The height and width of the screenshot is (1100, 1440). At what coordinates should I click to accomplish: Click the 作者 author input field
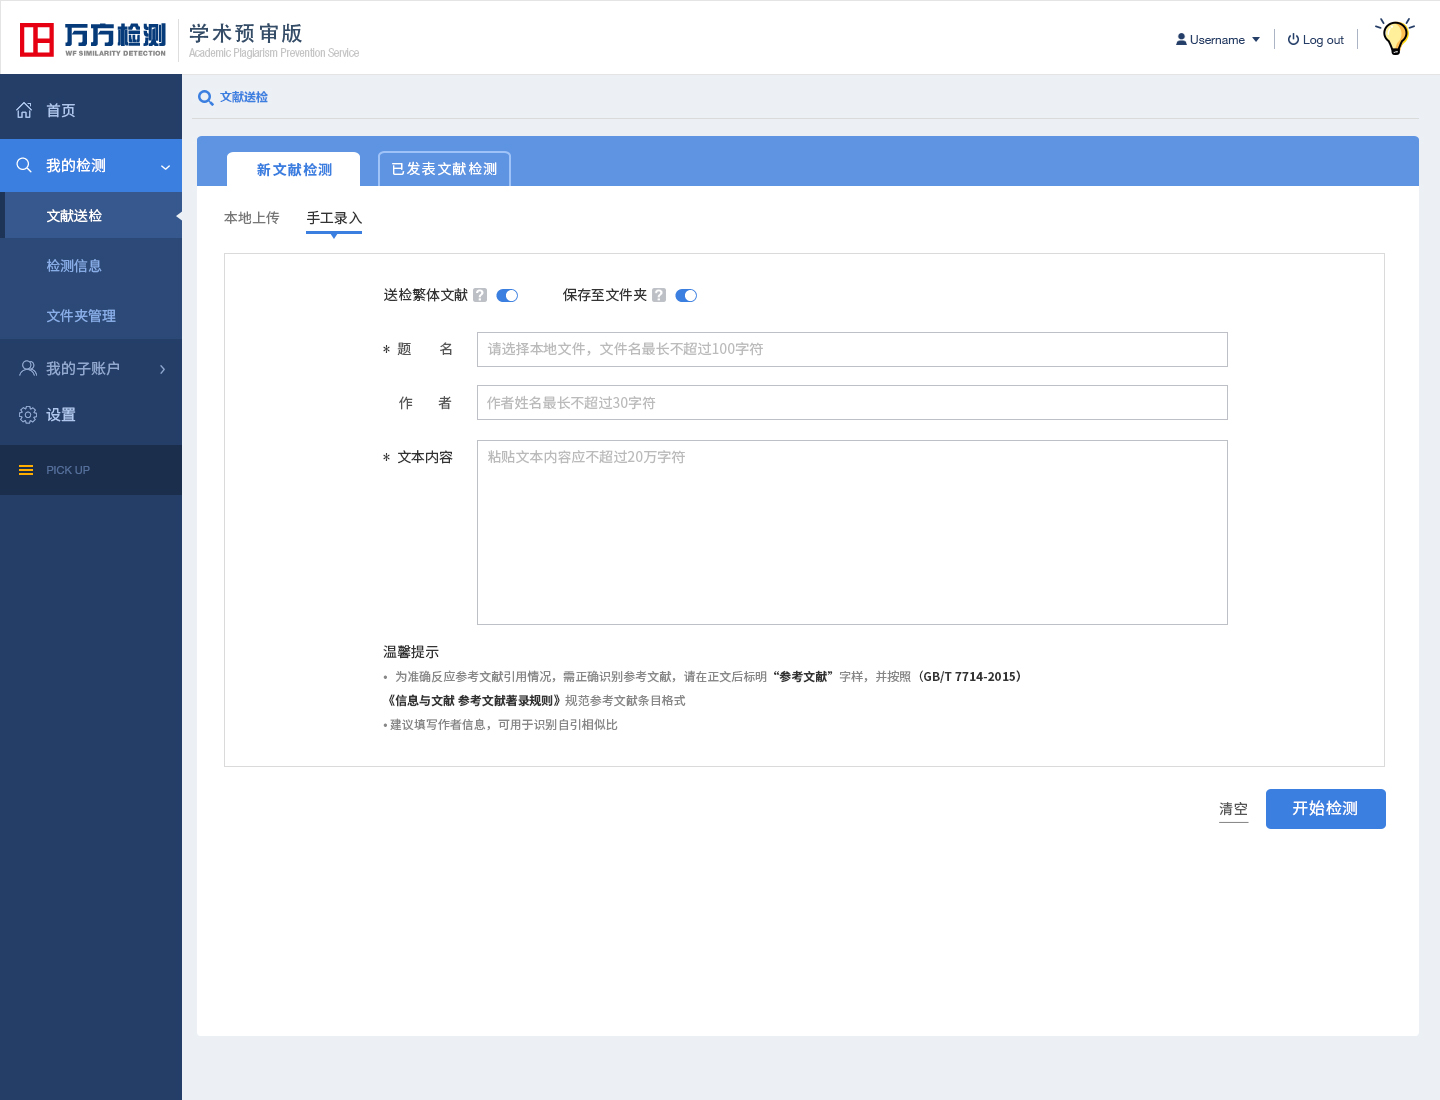852,402
